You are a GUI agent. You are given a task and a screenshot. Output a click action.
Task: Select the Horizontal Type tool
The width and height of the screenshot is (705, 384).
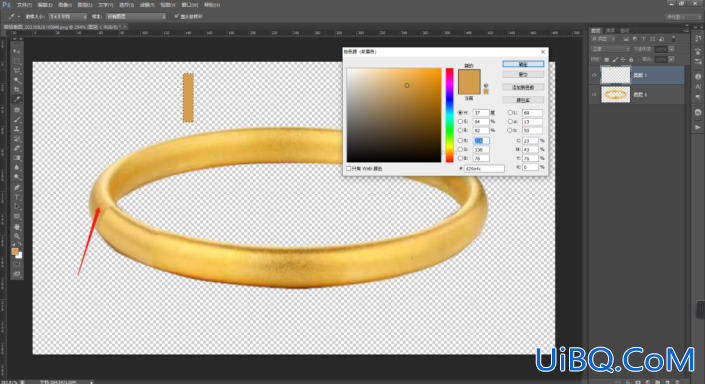coord(17,197)
